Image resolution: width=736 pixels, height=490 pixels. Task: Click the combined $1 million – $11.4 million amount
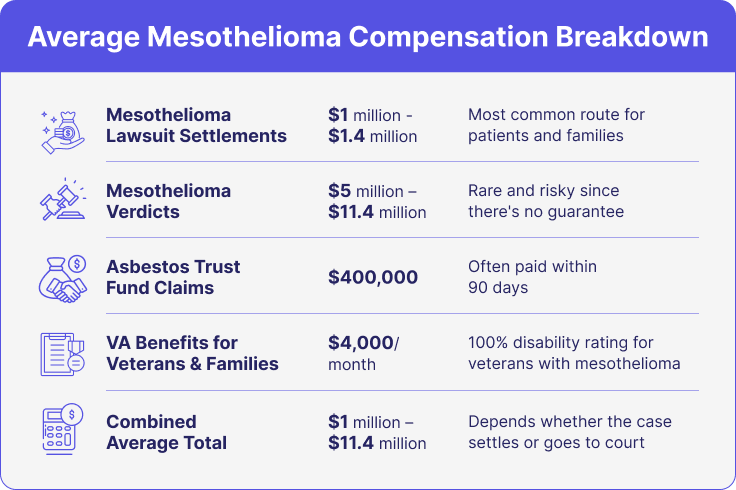pyautogui.click(x=377, y=432)
